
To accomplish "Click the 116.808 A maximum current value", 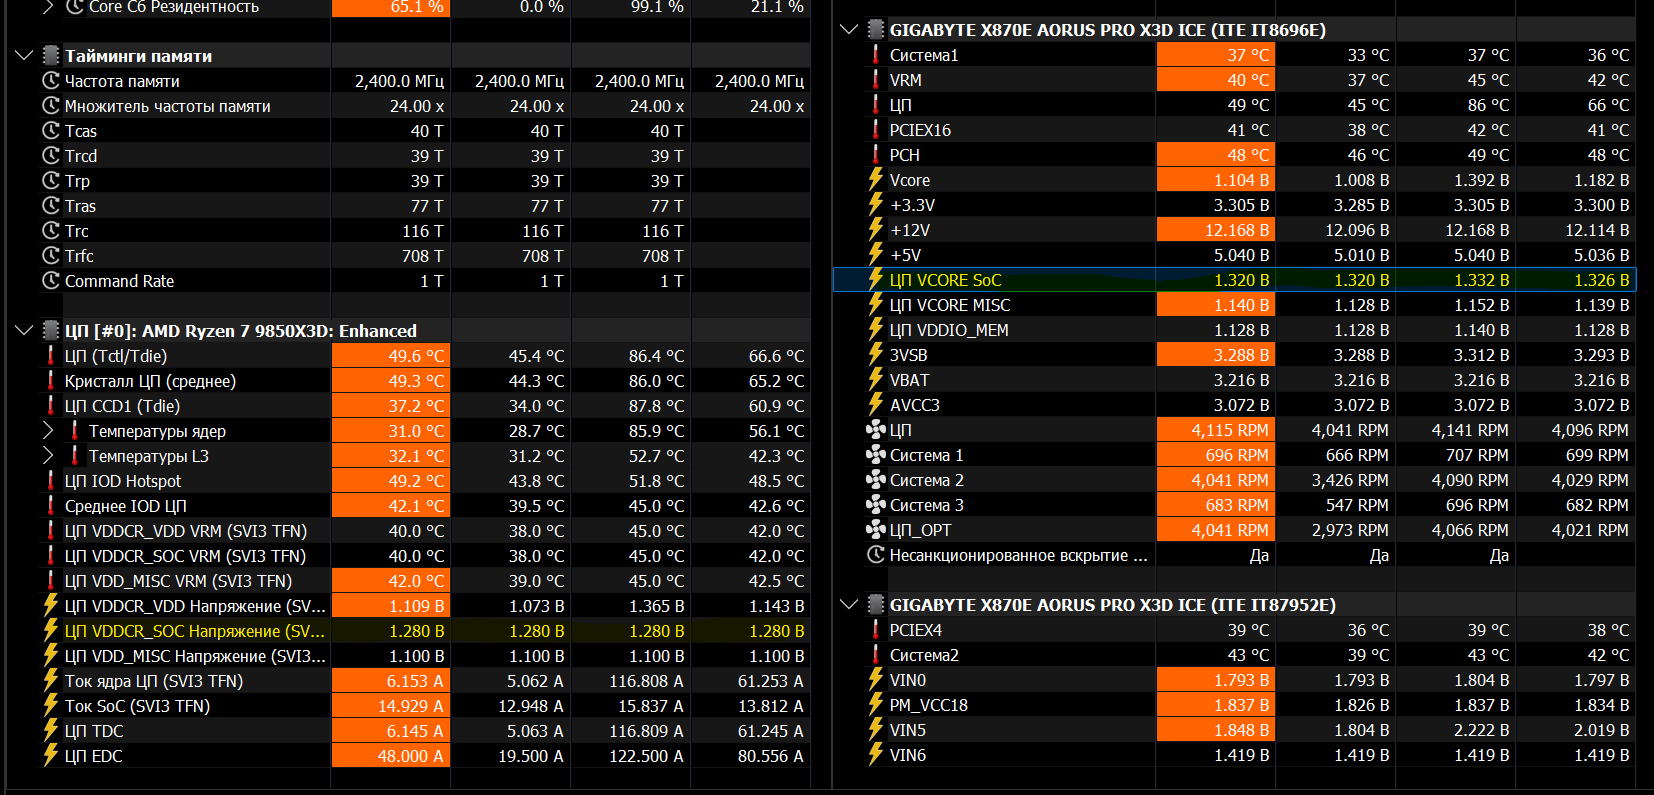I will (646, 681).
